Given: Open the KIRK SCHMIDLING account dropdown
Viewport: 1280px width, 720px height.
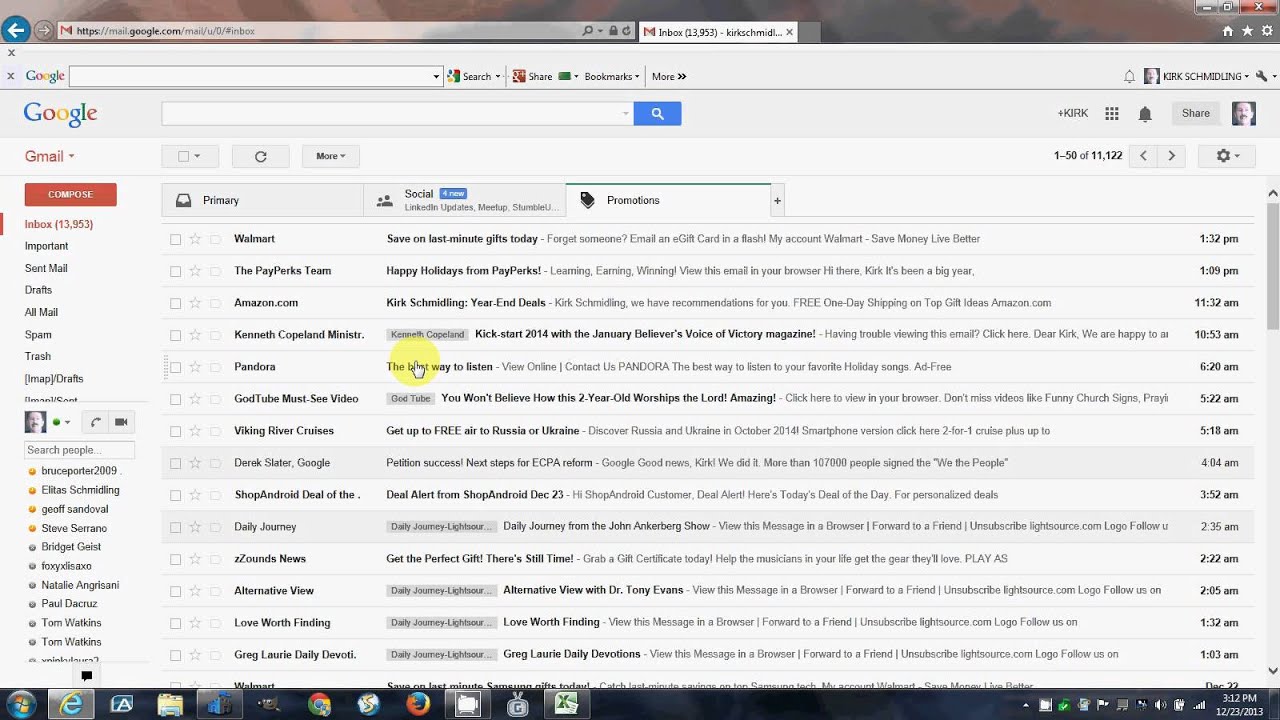Looking at the screenshot, I should point(1196,76).
